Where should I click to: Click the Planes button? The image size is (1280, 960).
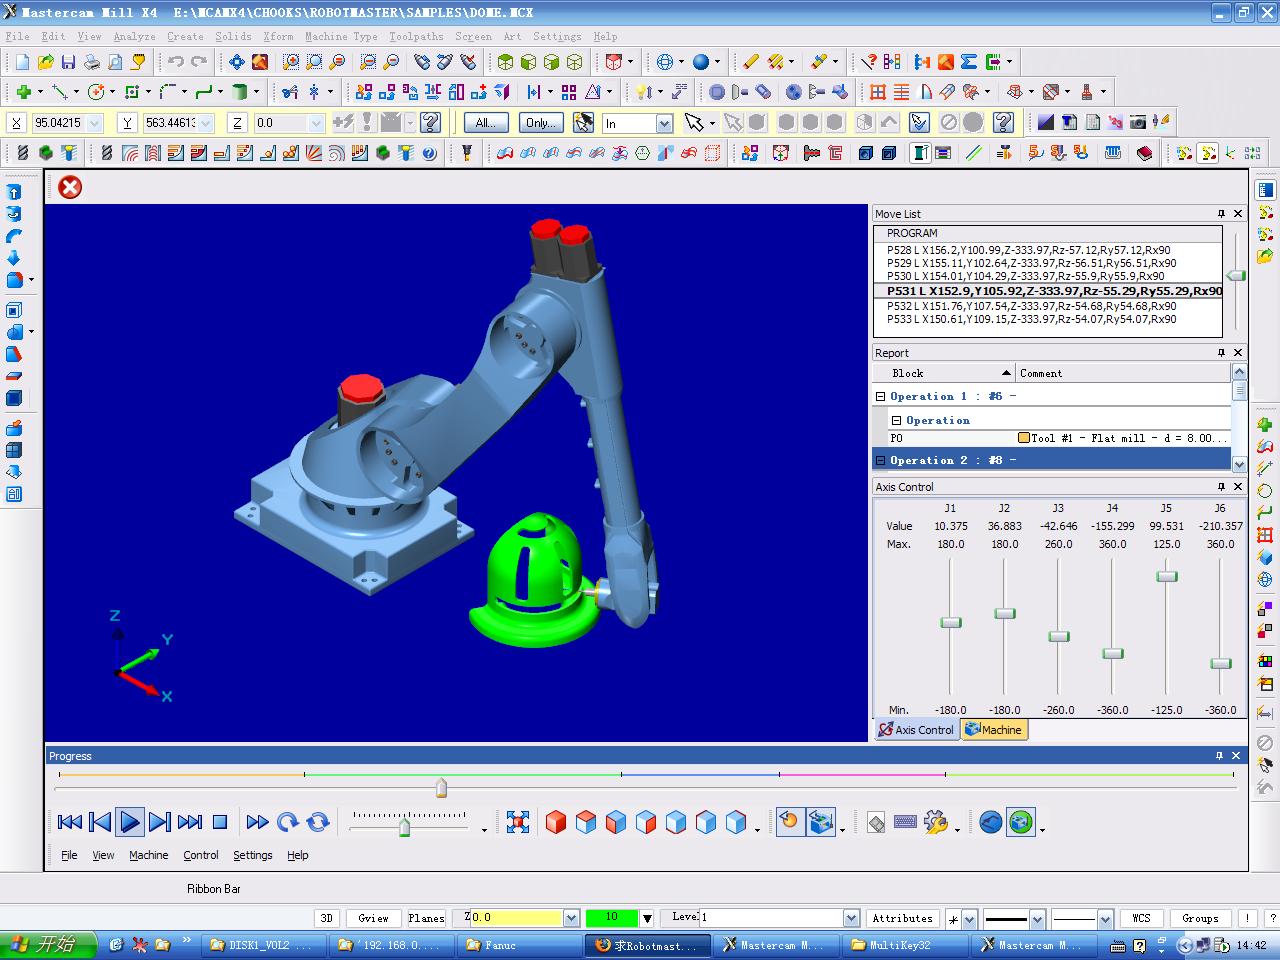(426, 918)
